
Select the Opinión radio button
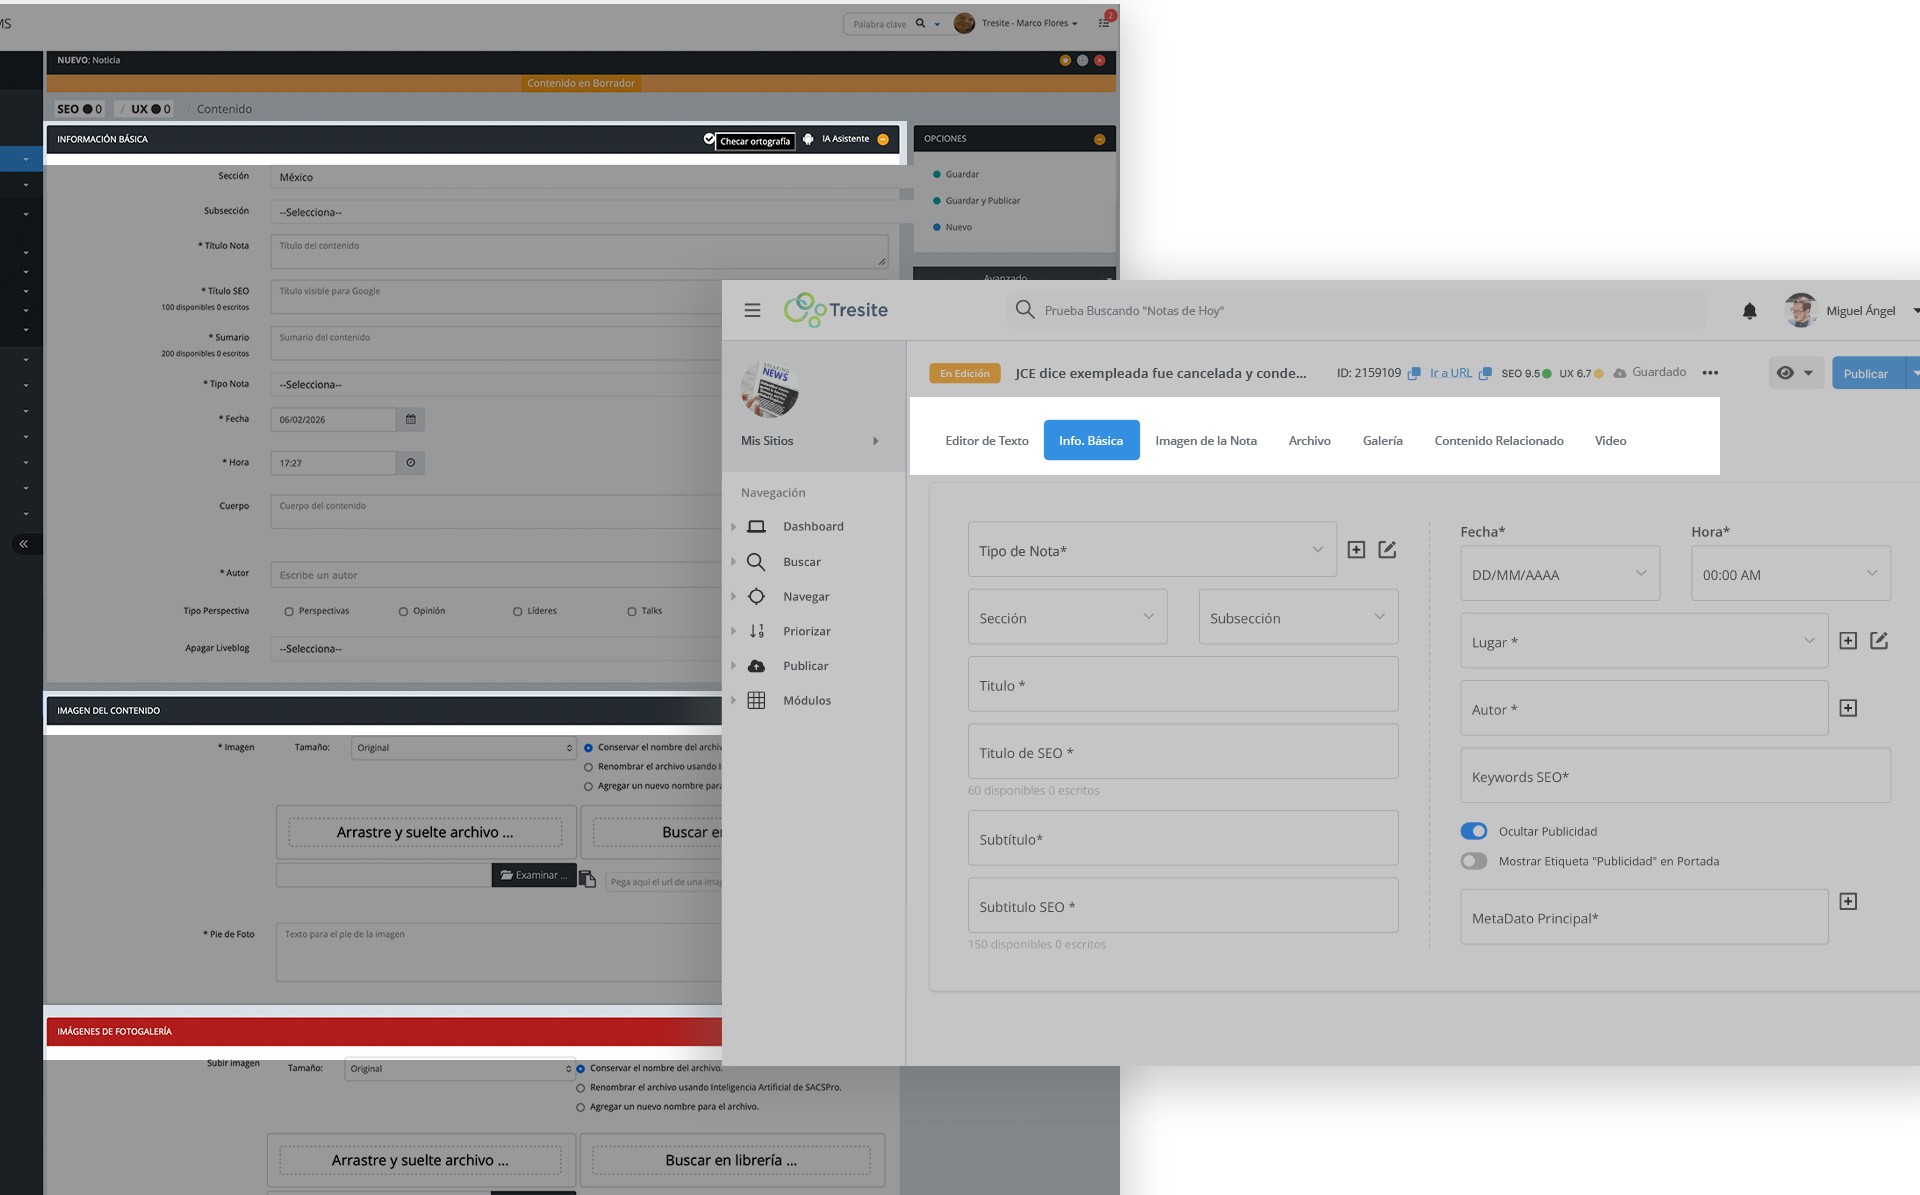click(403, 611)
